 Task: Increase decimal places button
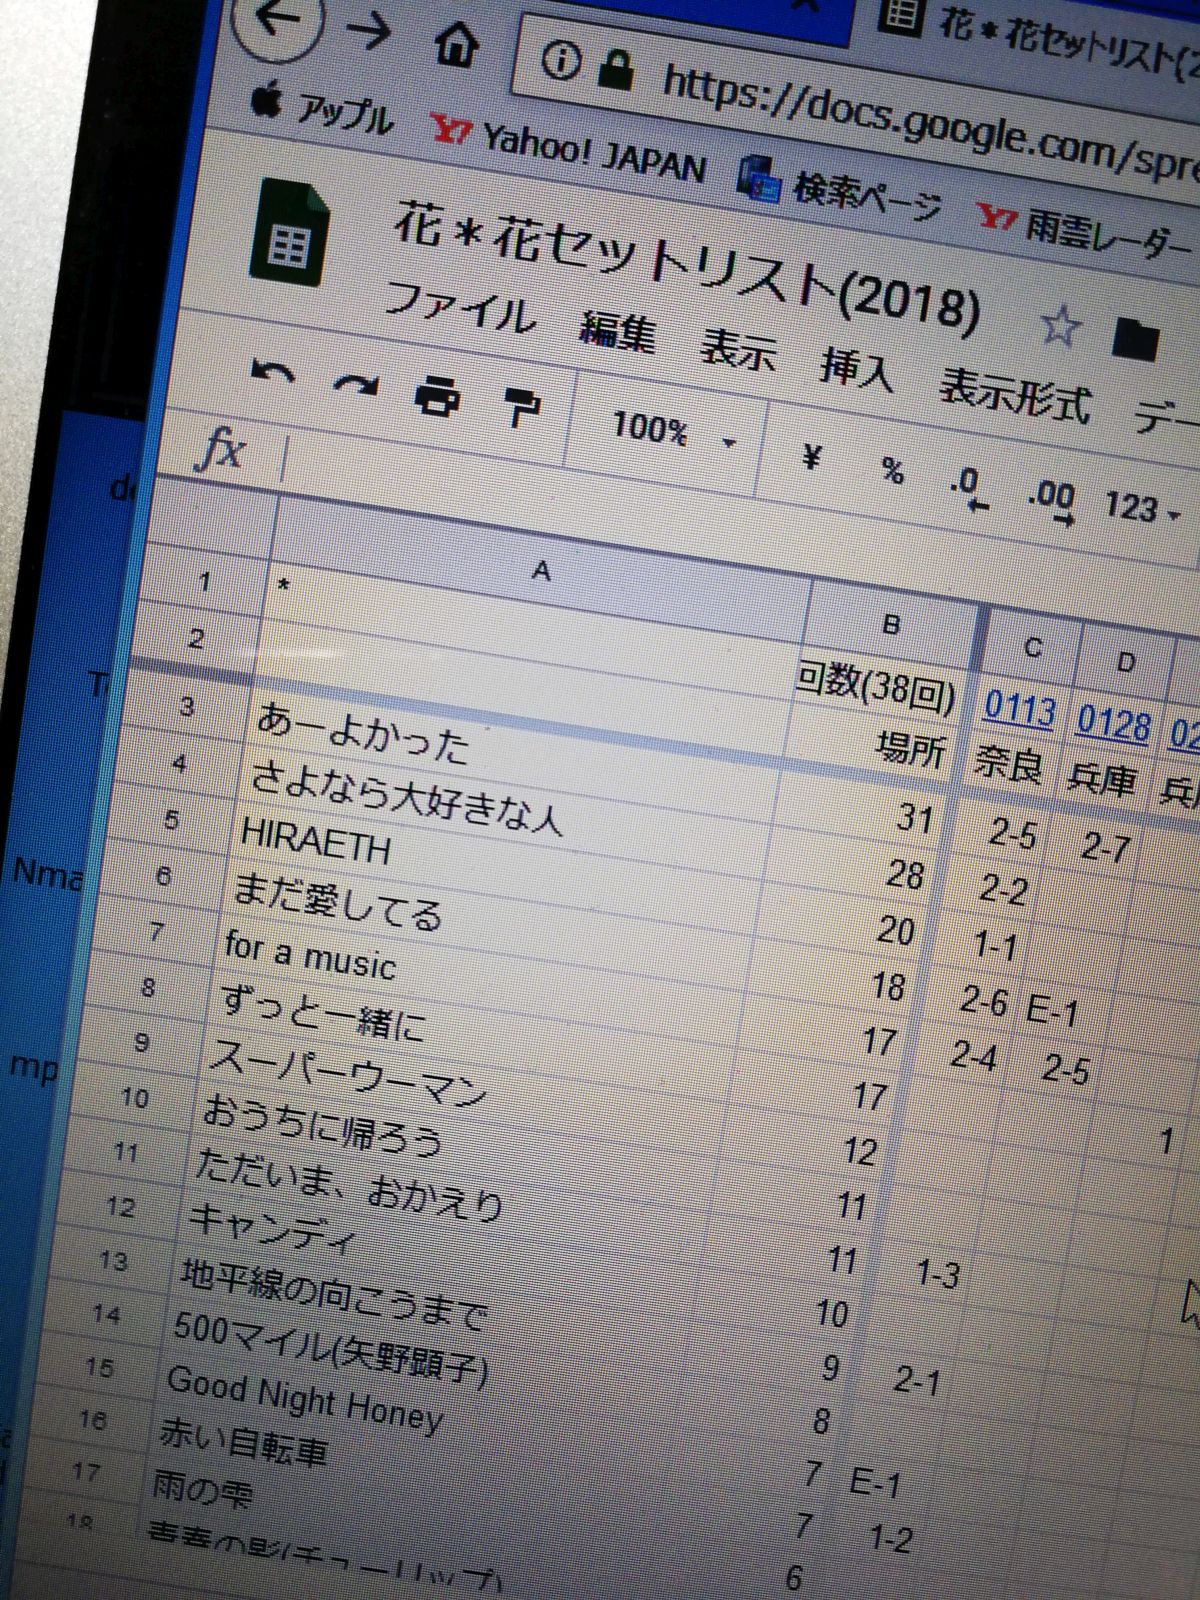coord(1051,500)
